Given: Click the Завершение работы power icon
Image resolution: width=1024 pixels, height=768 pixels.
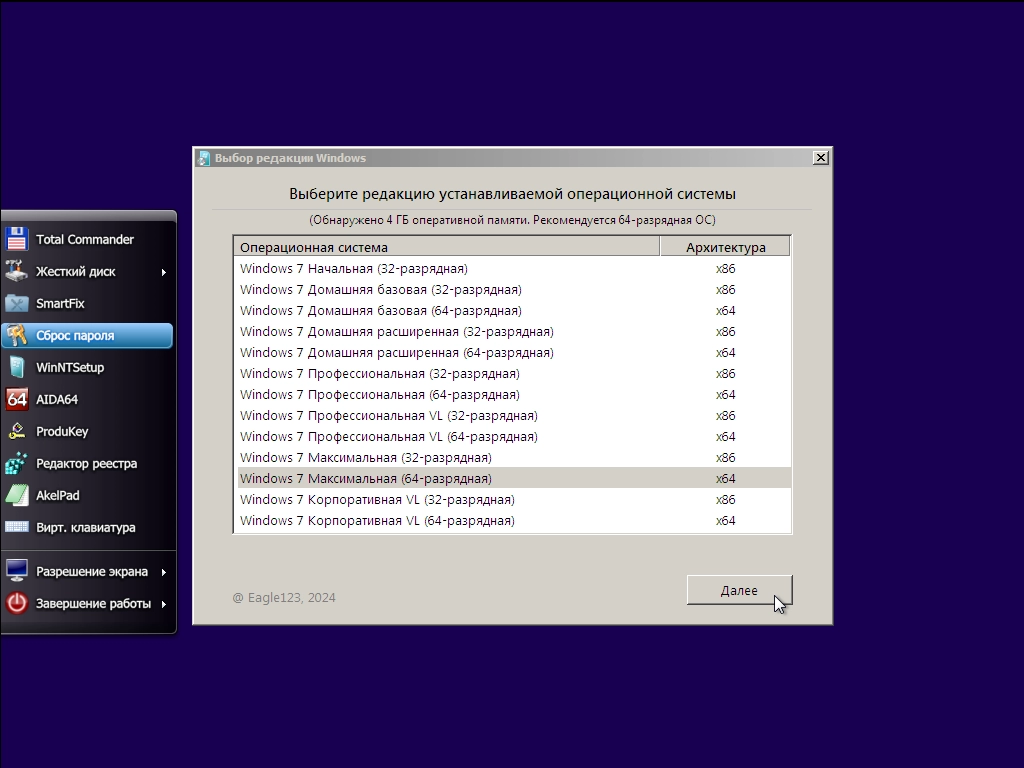Looking at the screenshot, I should point(17,603).
